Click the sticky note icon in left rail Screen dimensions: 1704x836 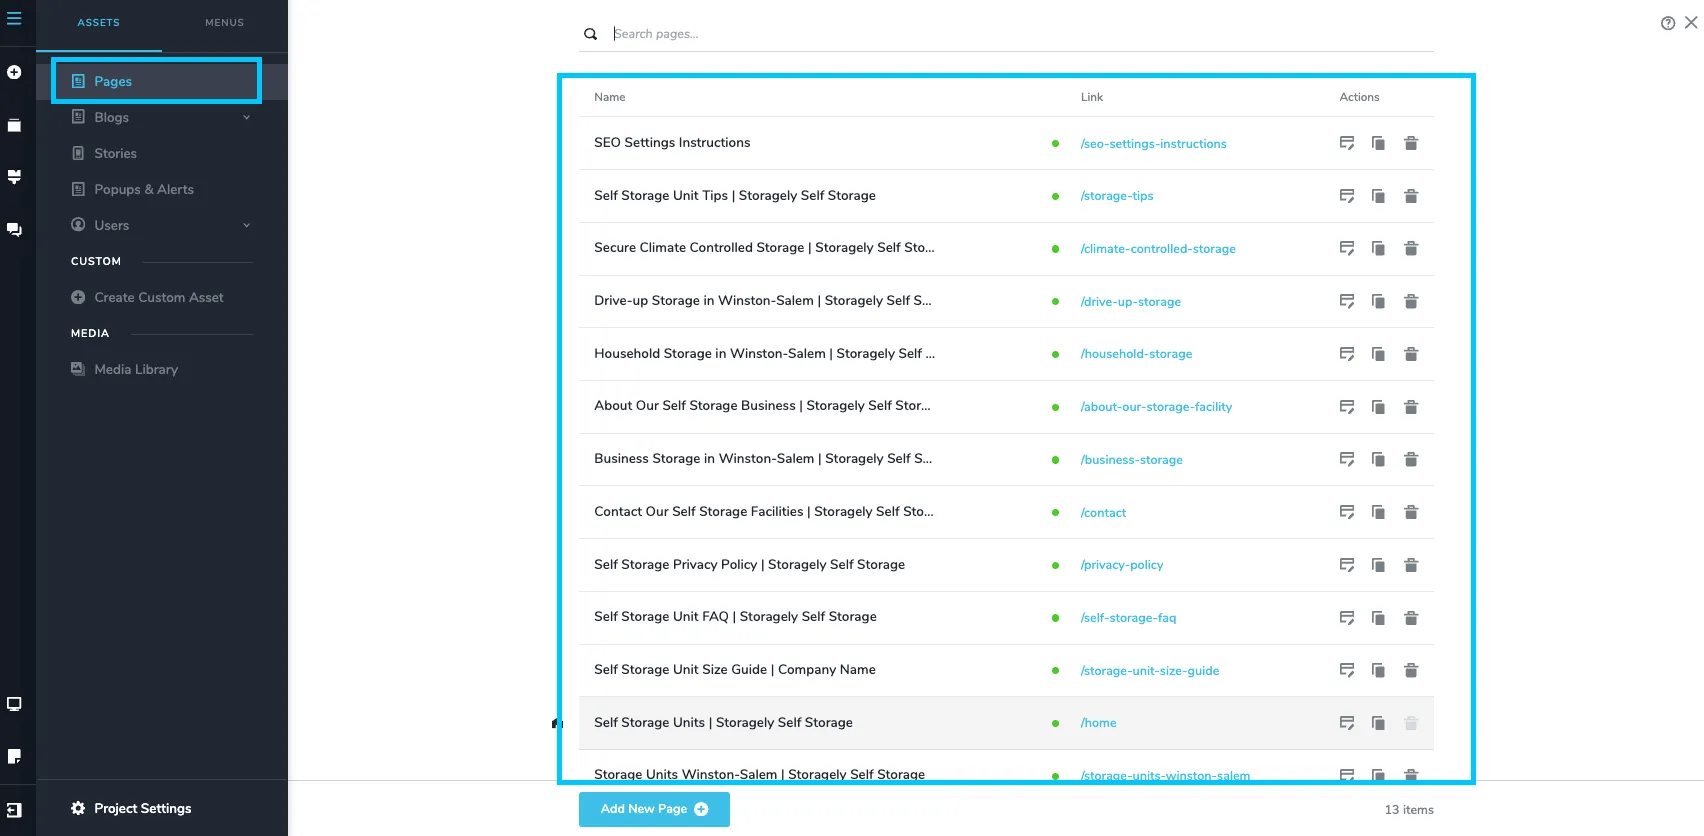pos(14,756)
